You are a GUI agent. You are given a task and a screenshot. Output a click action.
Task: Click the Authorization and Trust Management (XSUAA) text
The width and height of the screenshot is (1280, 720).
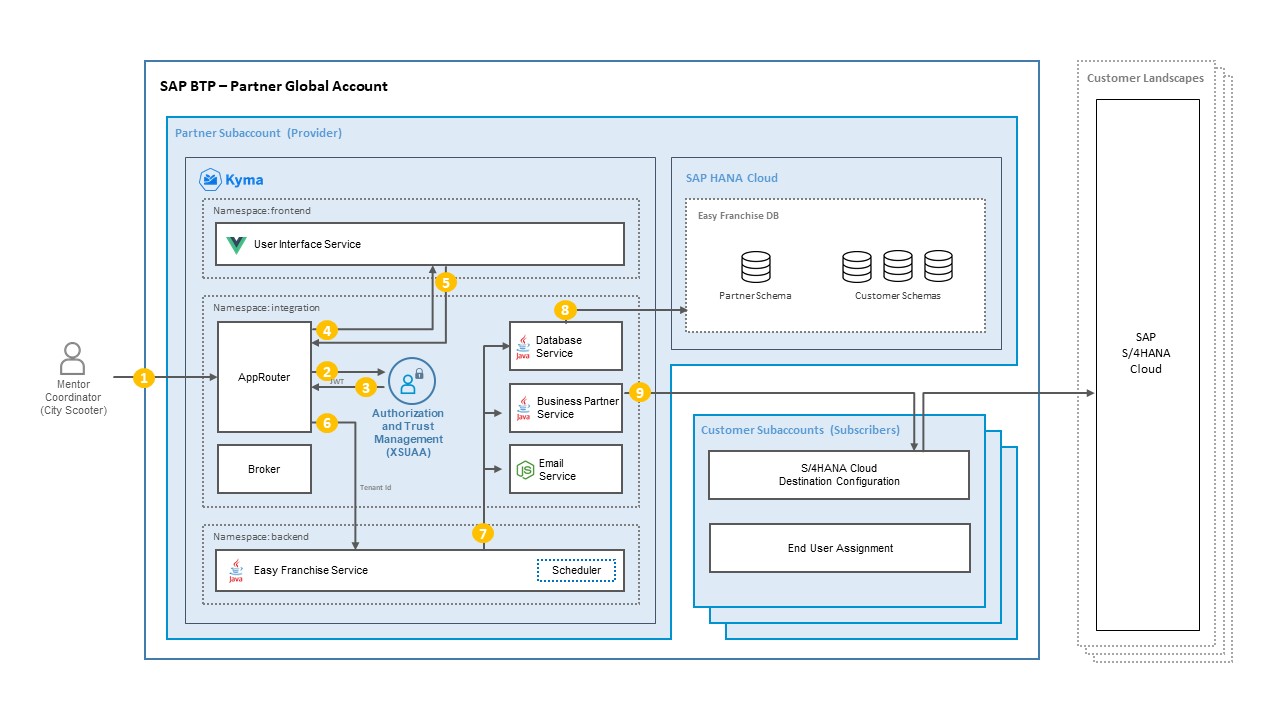(x=407, y=433)
